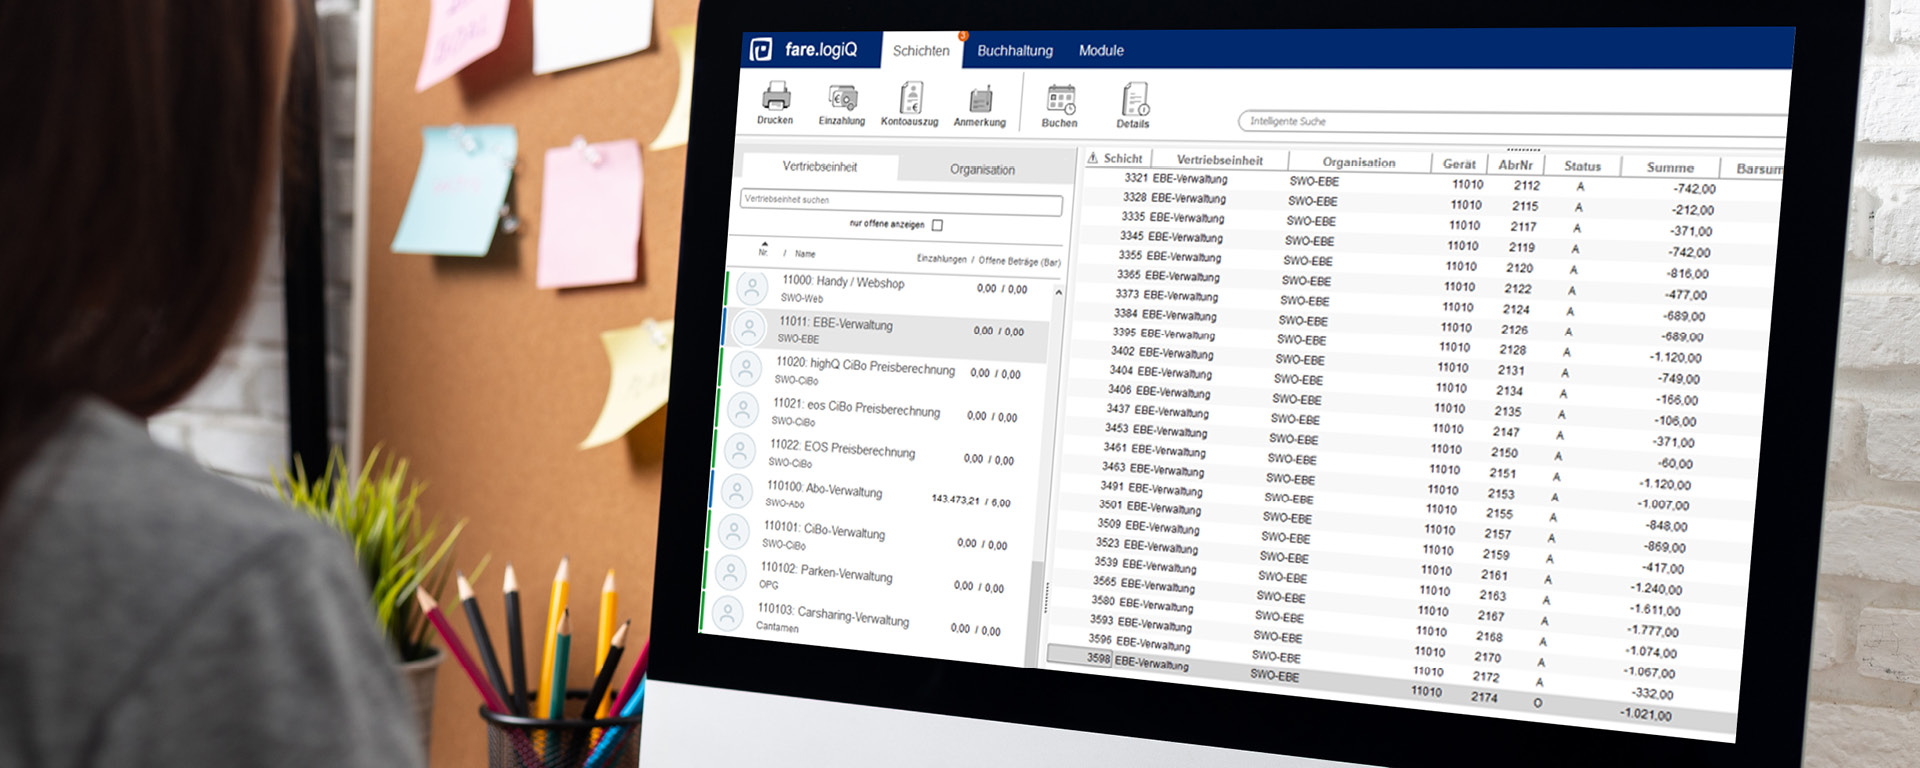Image resolution: width=1920 pixels, height=768 pixels.
Task: Open the Module menu tab
Action: pyautogui.click(x=1101, y=51)
